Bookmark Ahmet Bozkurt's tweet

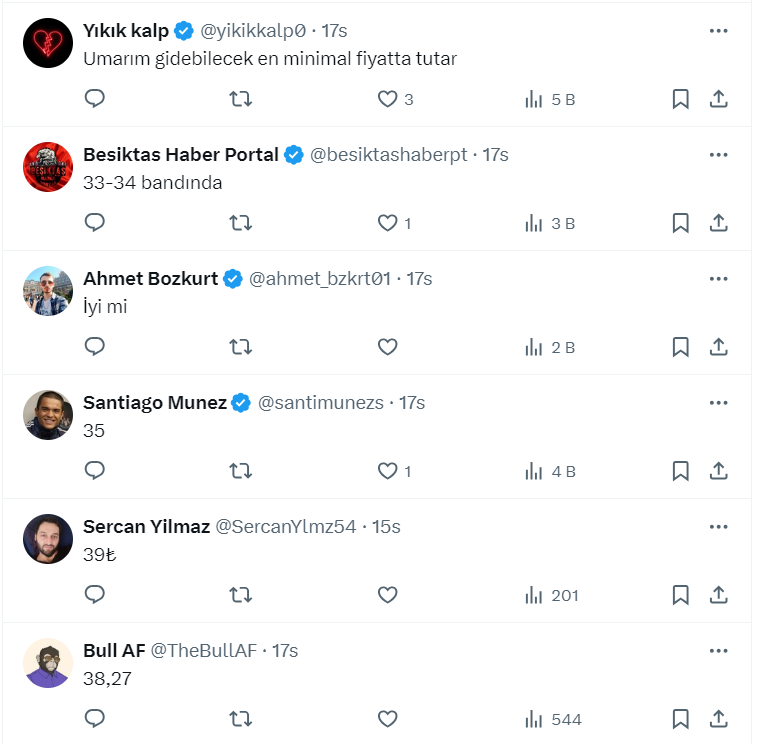[x=680, y=347]
